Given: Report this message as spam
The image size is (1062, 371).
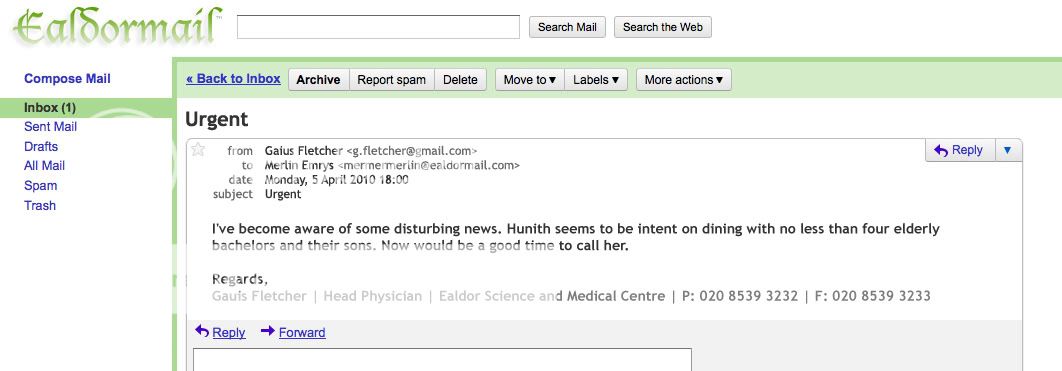Looking at the screenshot, I should point(391,79).
